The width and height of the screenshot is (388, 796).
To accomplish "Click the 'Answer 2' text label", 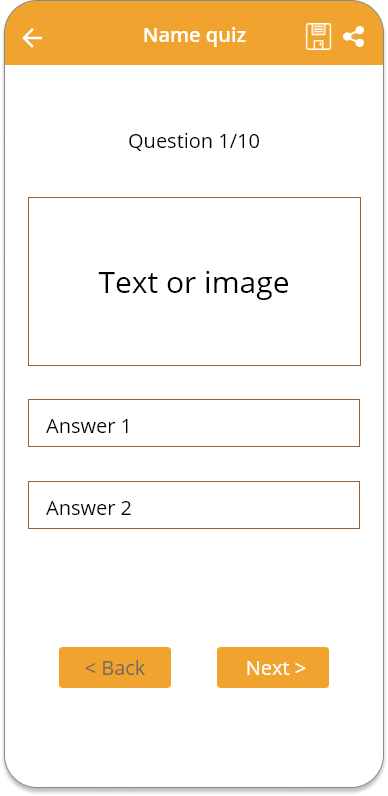I will click(89, 508).
